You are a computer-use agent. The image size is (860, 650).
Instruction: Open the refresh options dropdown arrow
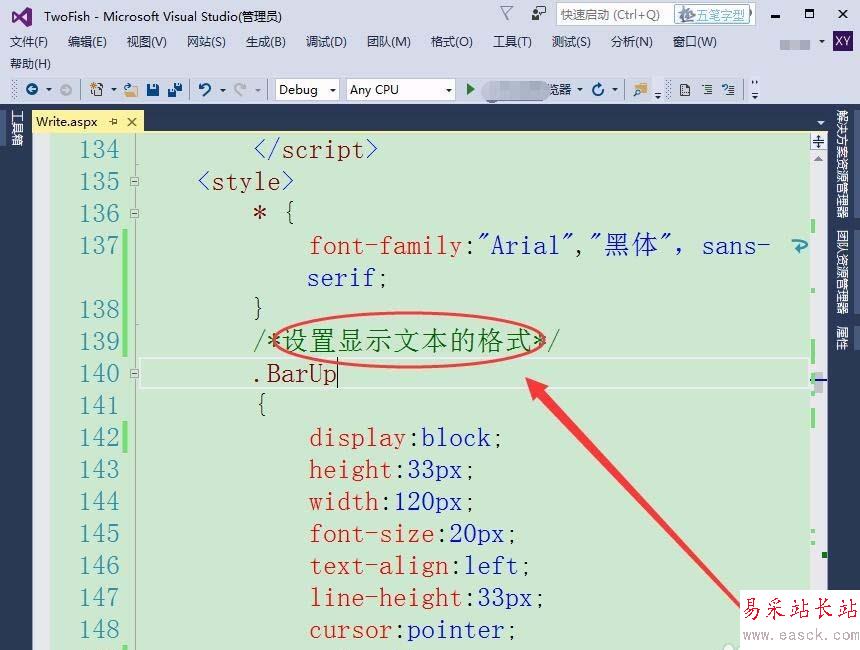click(615, 89)
